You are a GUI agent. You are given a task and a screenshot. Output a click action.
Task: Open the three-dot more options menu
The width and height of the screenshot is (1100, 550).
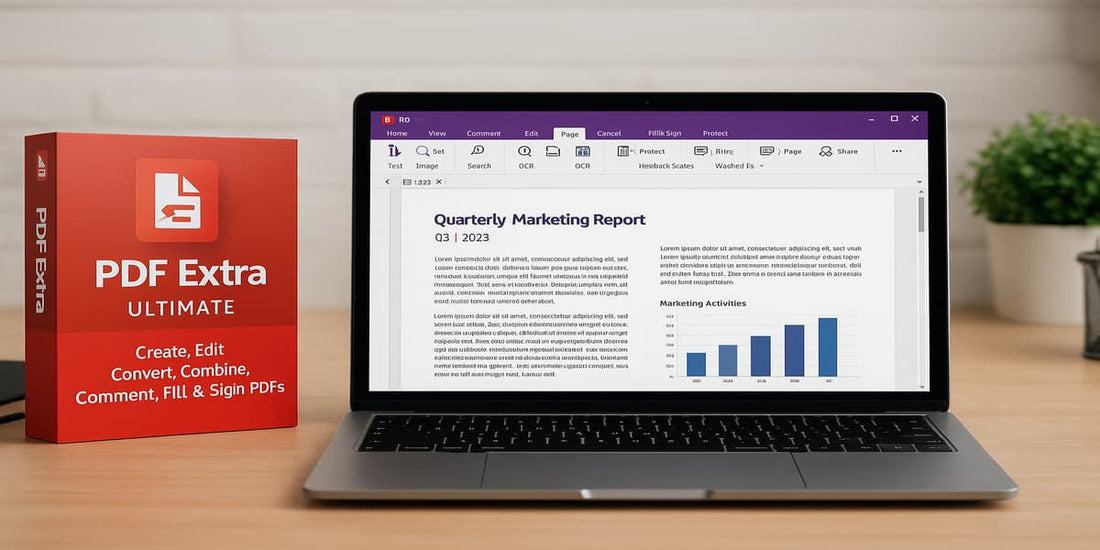pyautogui.click(x=896, y=151)
